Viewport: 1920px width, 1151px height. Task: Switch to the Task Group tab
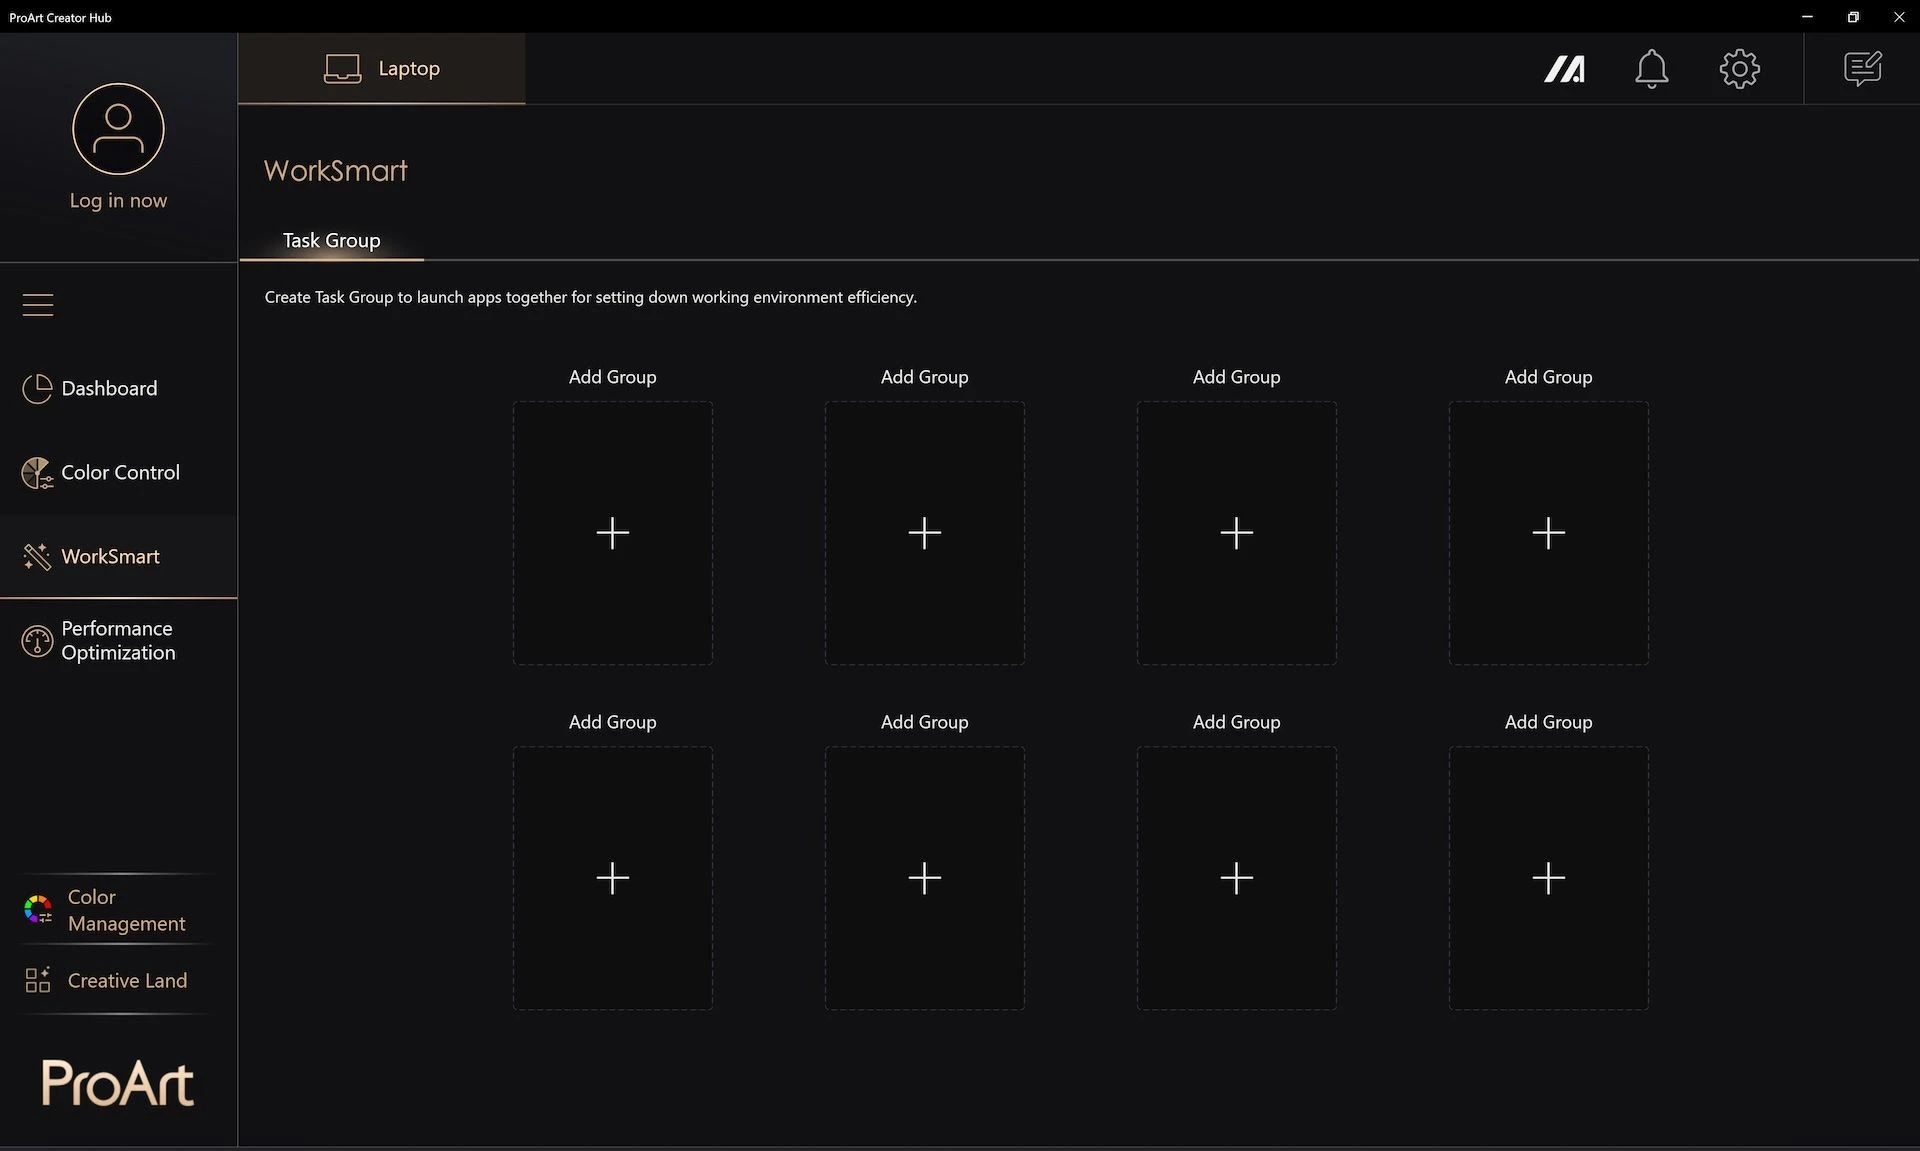[x=331, y=240]
